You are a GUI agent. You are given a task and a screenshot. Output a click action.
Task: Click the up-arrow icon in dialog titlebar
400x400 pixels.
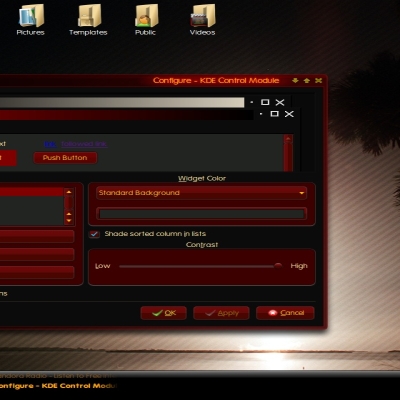coord(307,80)
